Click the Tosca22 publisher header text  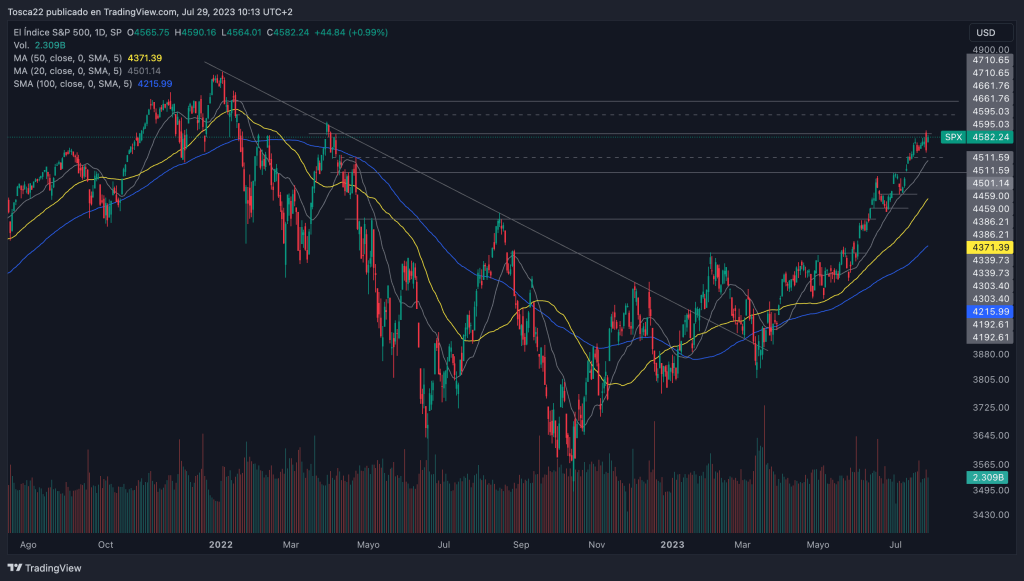(150, 13)
